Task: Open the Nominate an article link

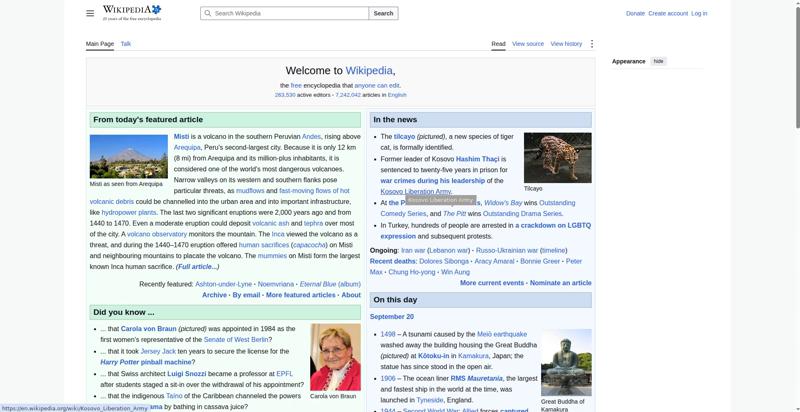Action: [561, 283]
